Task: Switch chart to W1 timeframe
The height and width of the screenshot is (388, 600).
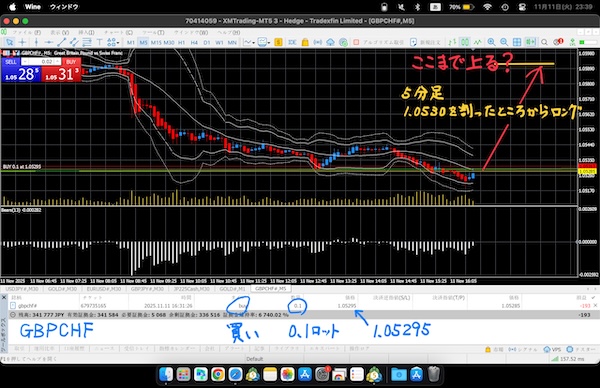Action: point(219,42)
